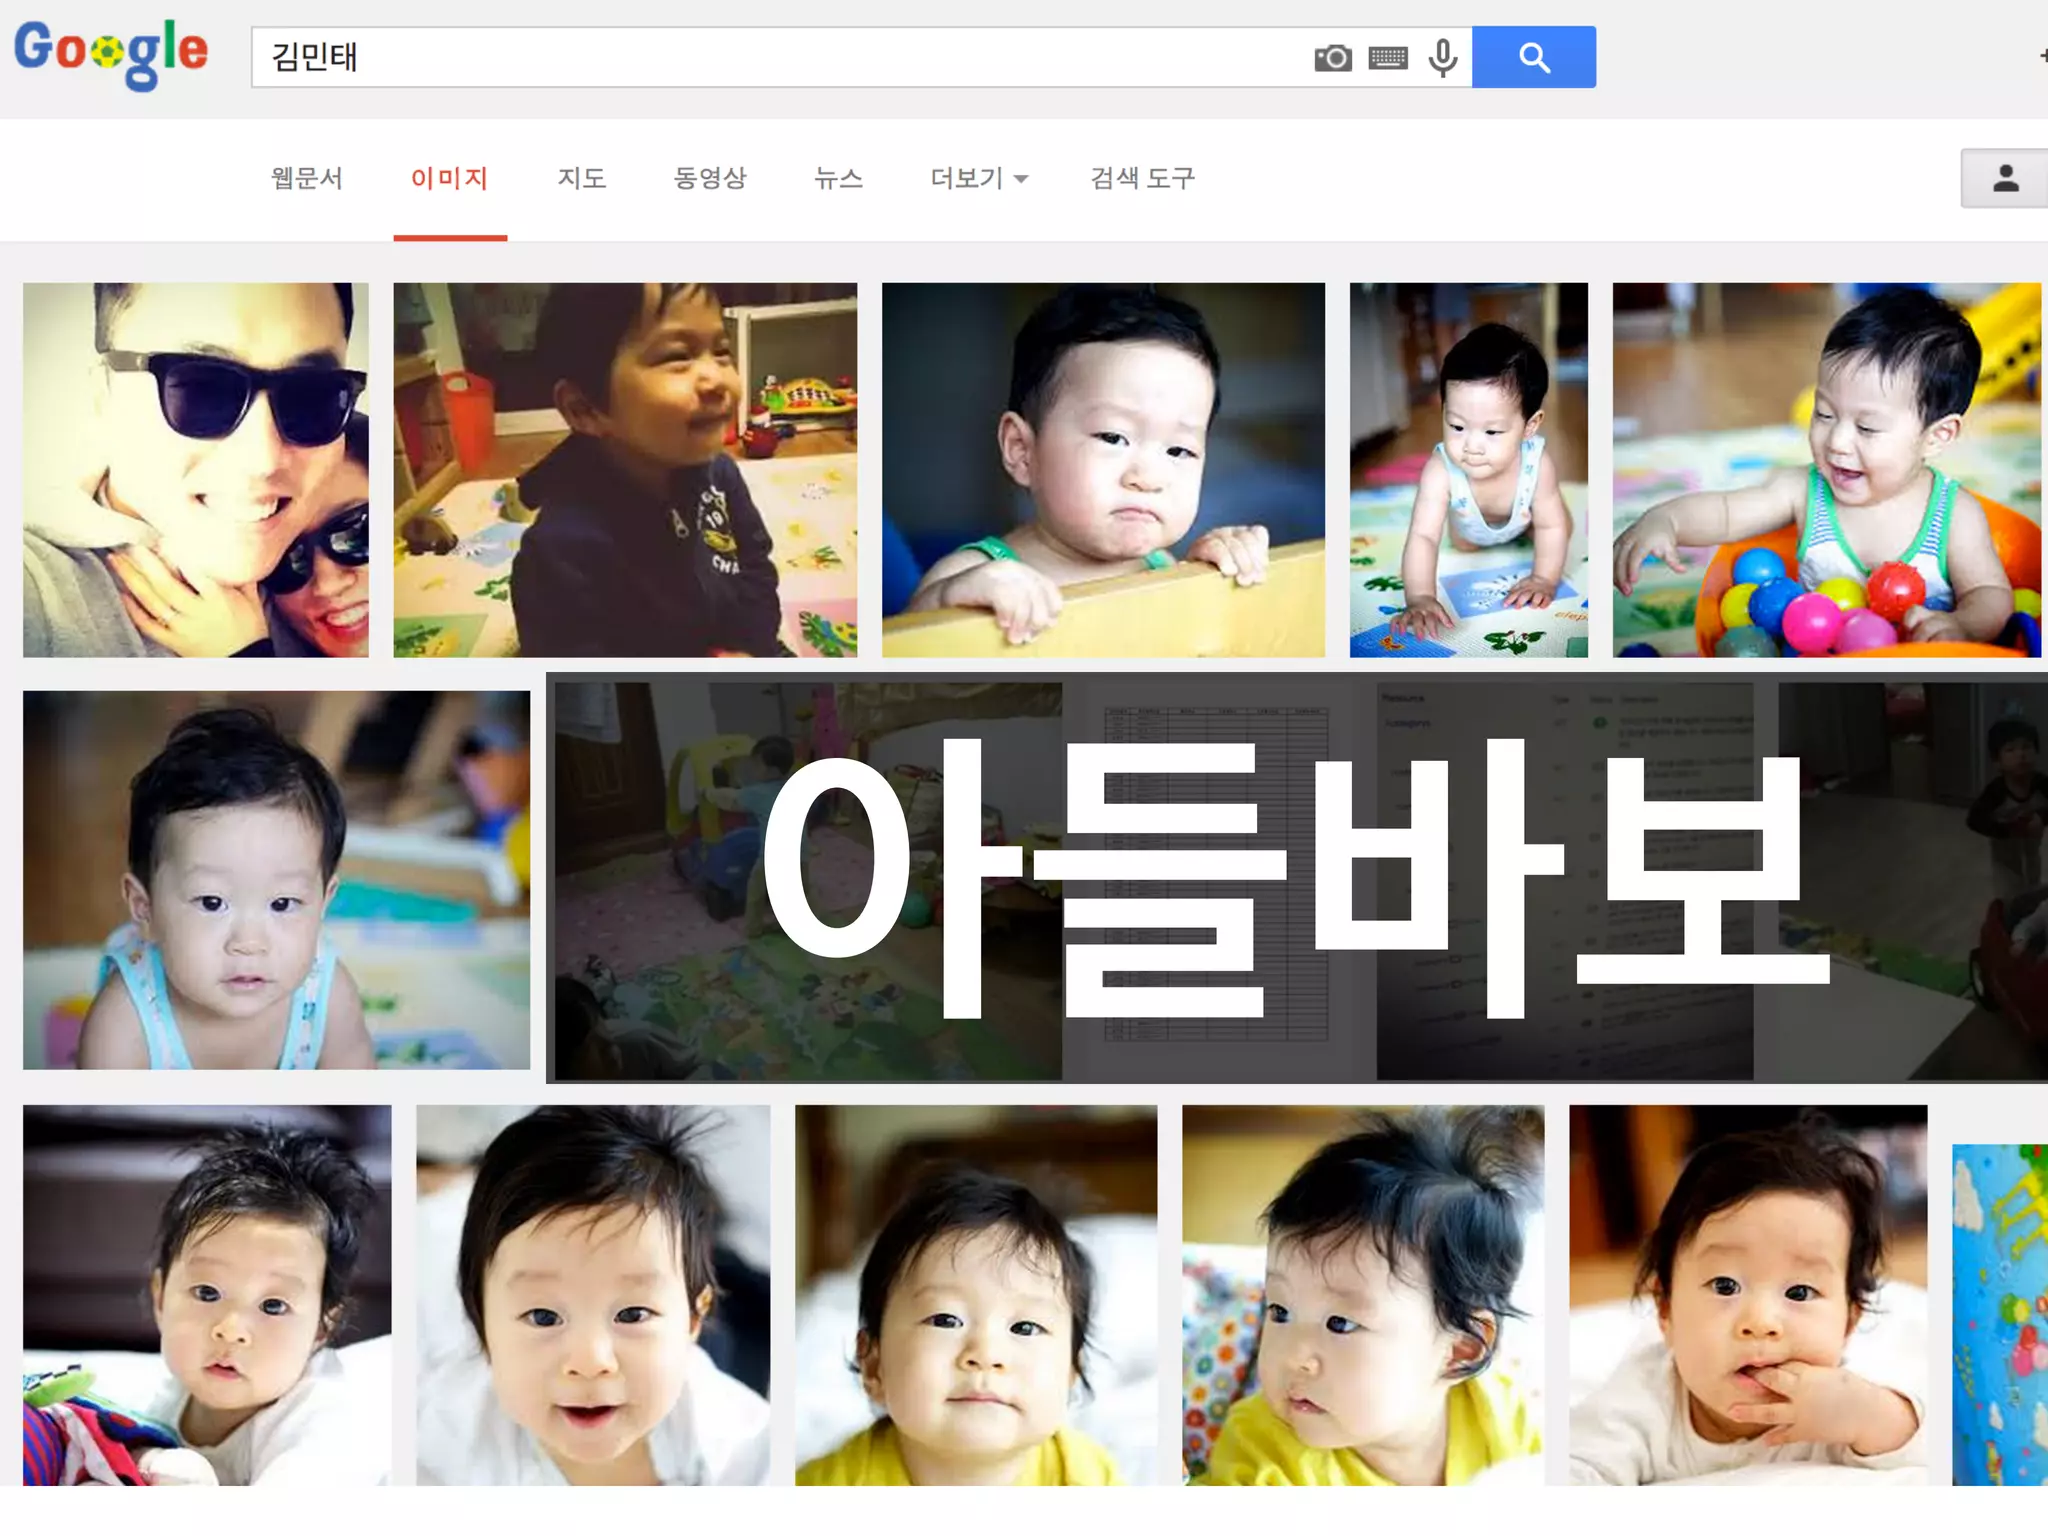Click the Google logo
Image resolution: width=2048 pixels, height=1536 pixels.
point(111,54)
